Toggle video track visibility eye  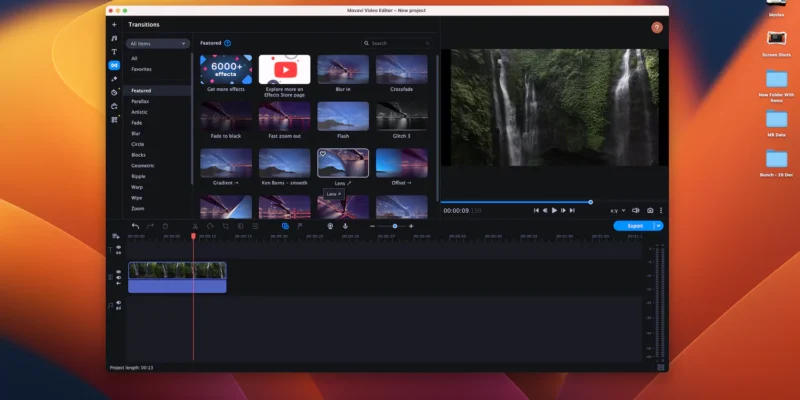tap(118, 272)
